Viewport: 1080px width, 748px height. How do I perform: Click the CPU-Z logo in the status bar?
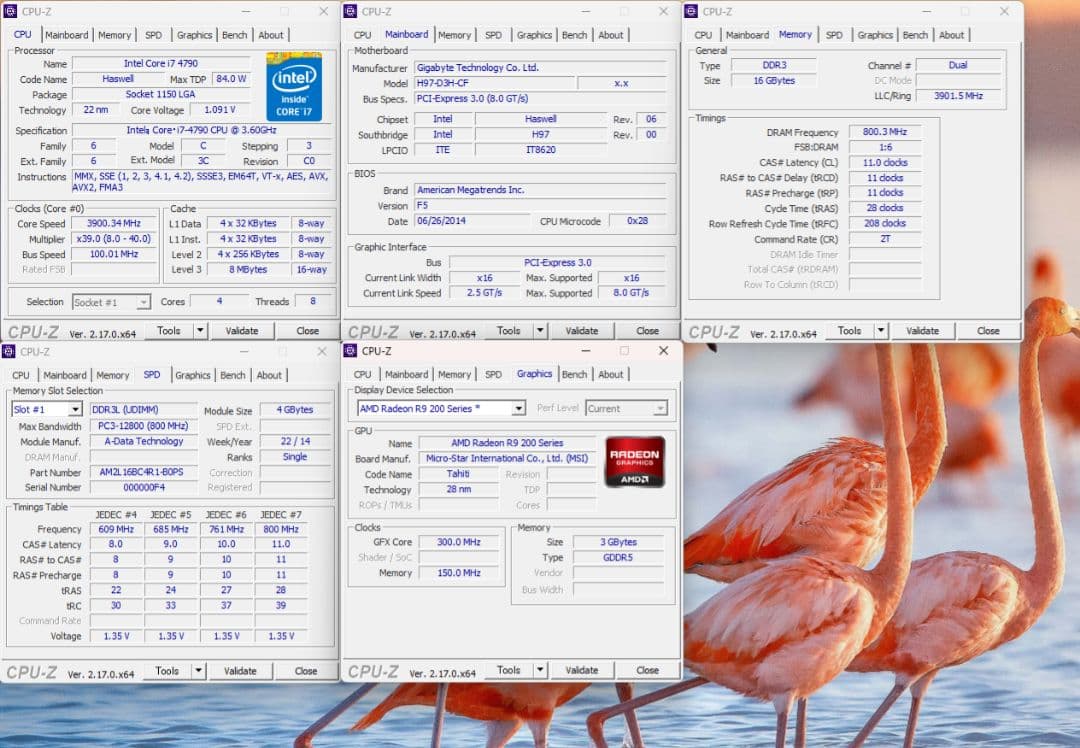coord(32,330)
